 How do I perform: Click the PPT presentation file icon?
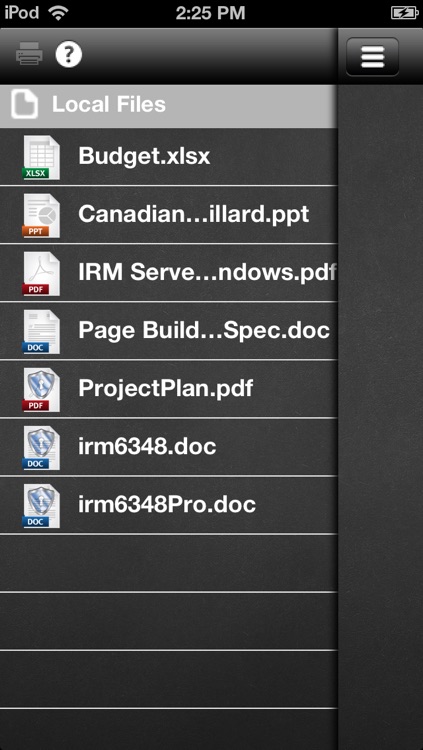[x=42, y=216]
